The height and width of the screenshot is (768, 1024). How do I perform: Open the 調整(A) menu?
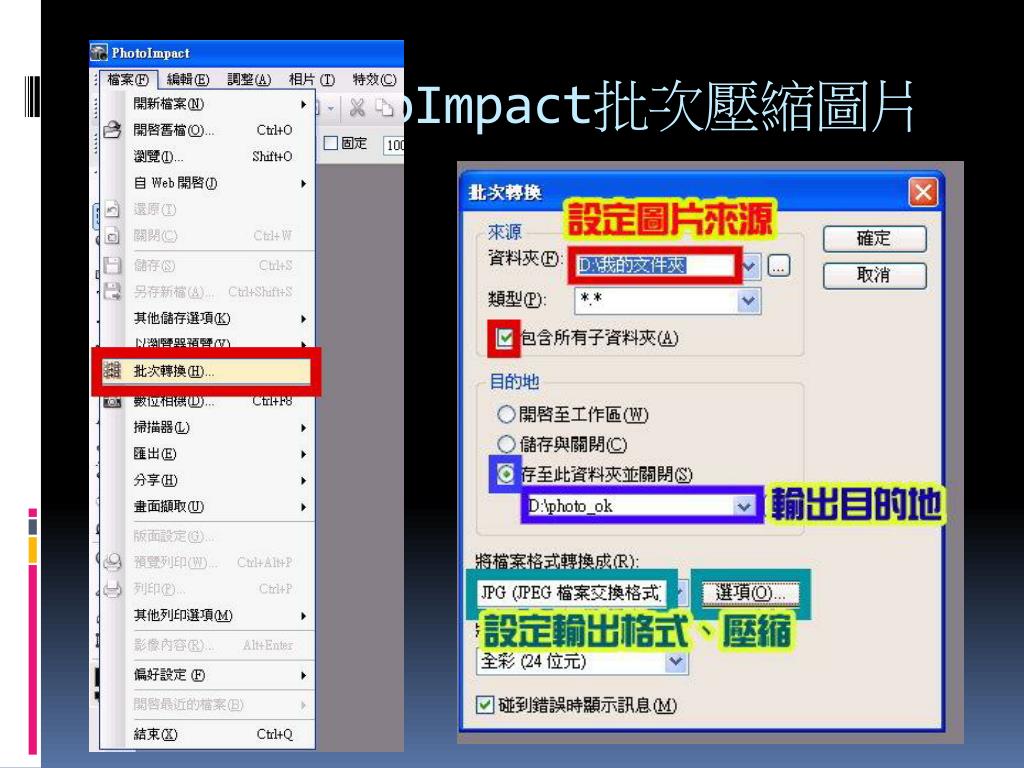click(249, 80)
